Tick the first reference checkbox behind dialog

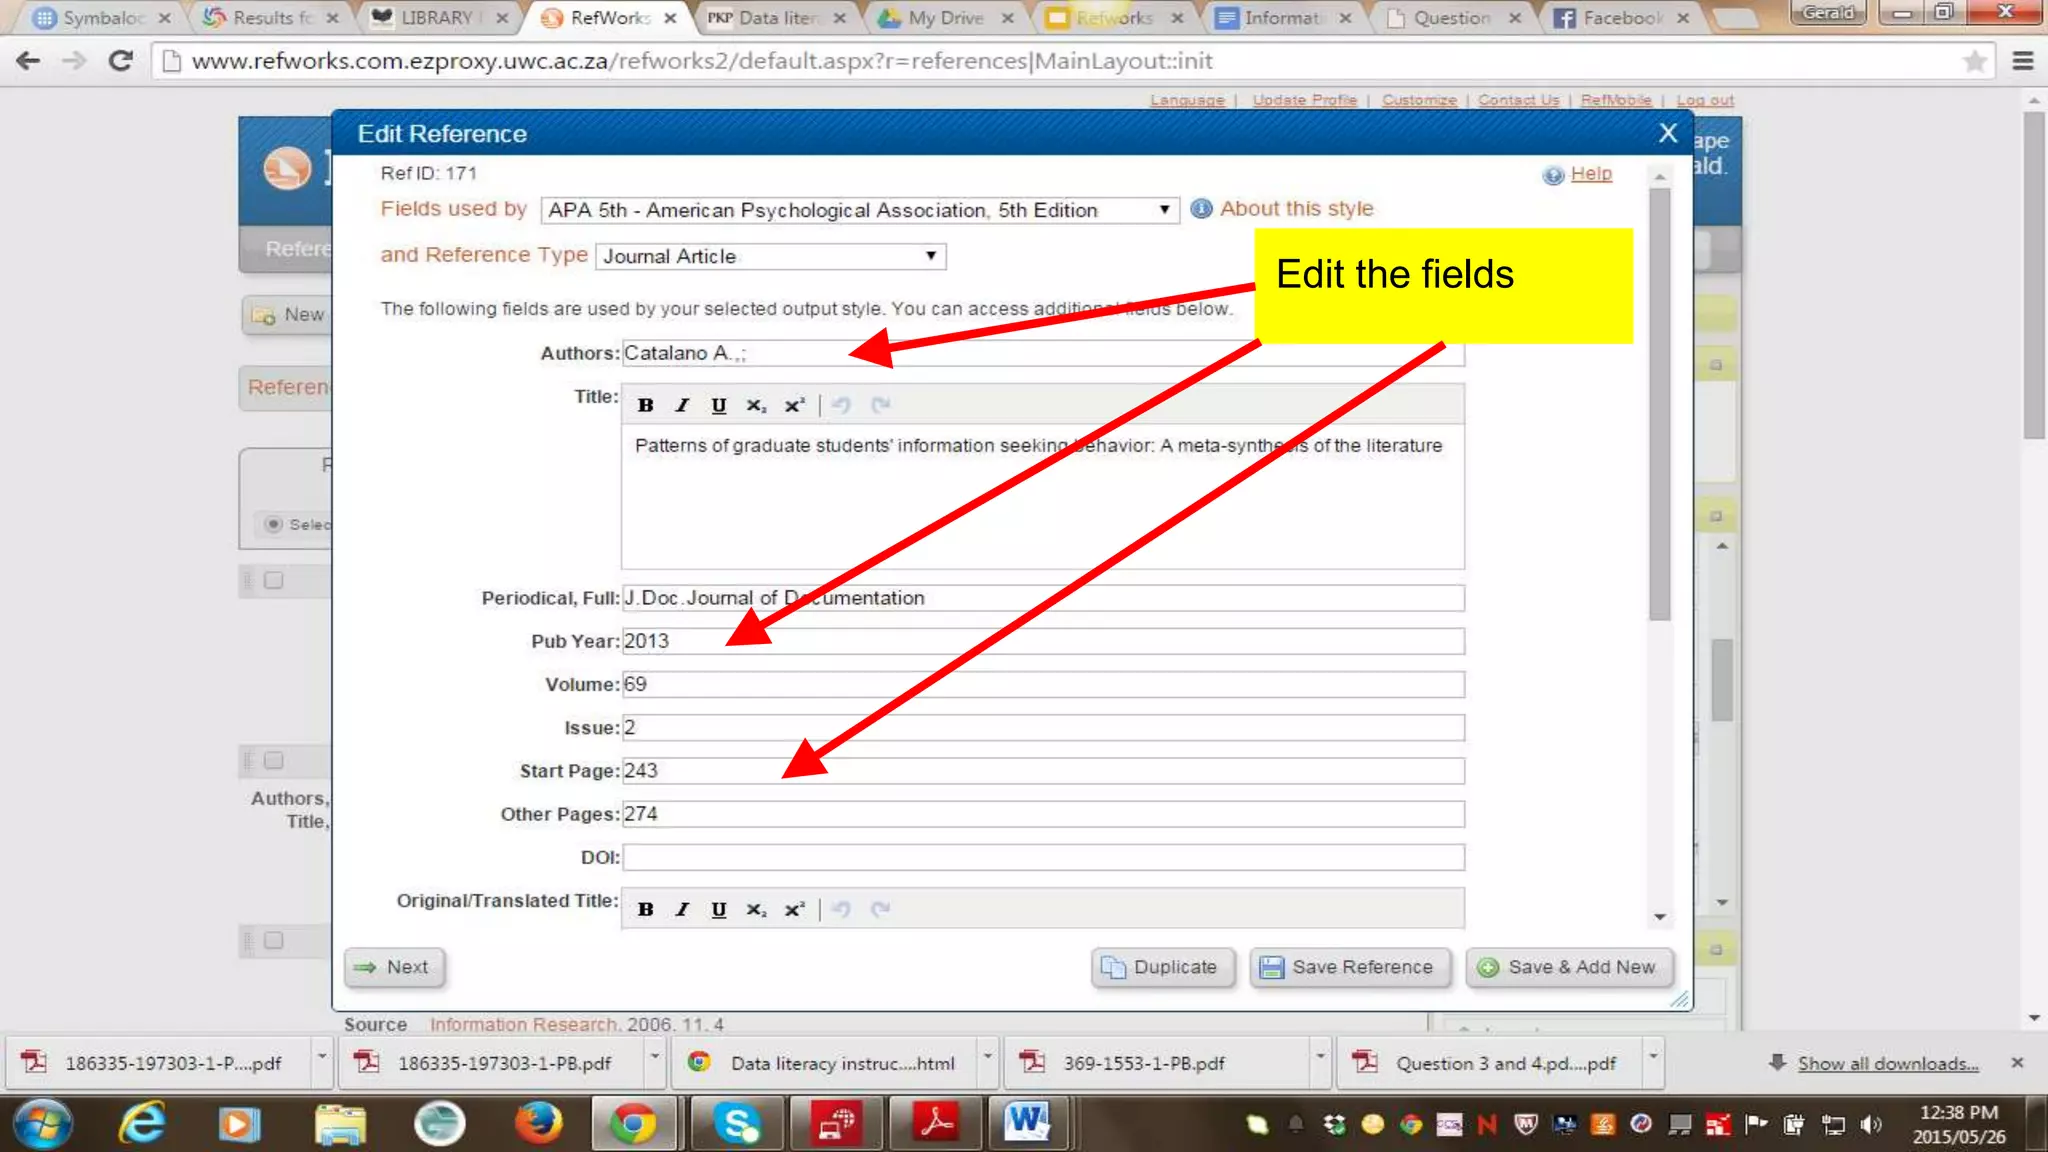[x=273, y=580]
